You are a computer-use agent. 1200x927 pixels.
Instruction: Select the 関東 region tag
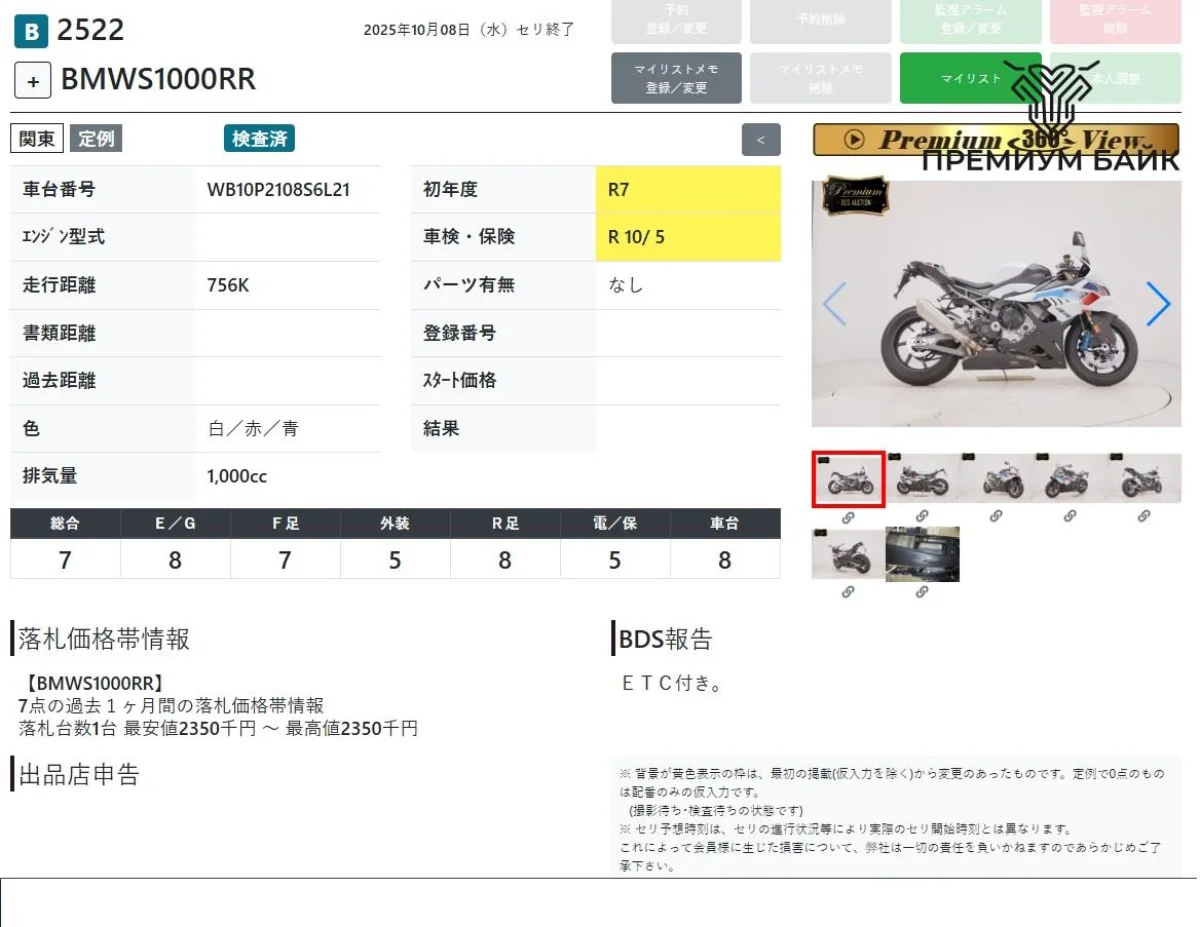tap(37, 139)
